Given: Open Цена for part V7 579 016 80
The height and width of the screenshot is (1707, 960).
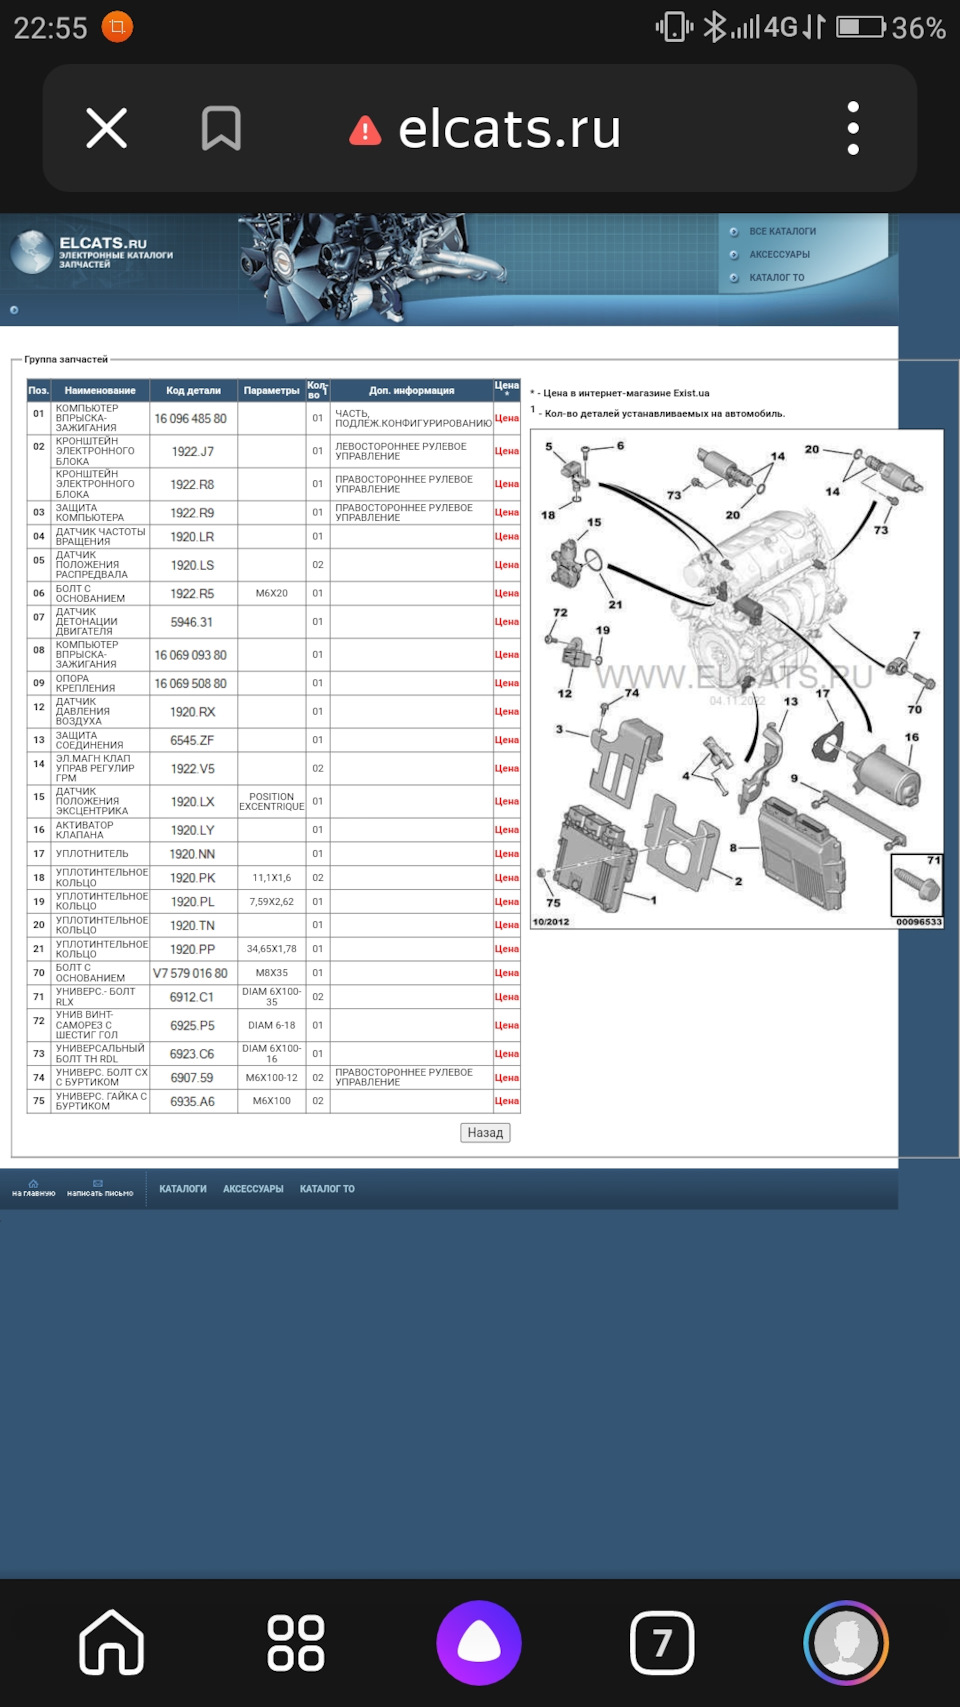Looking at the screenshot, I should click(507, 973).
